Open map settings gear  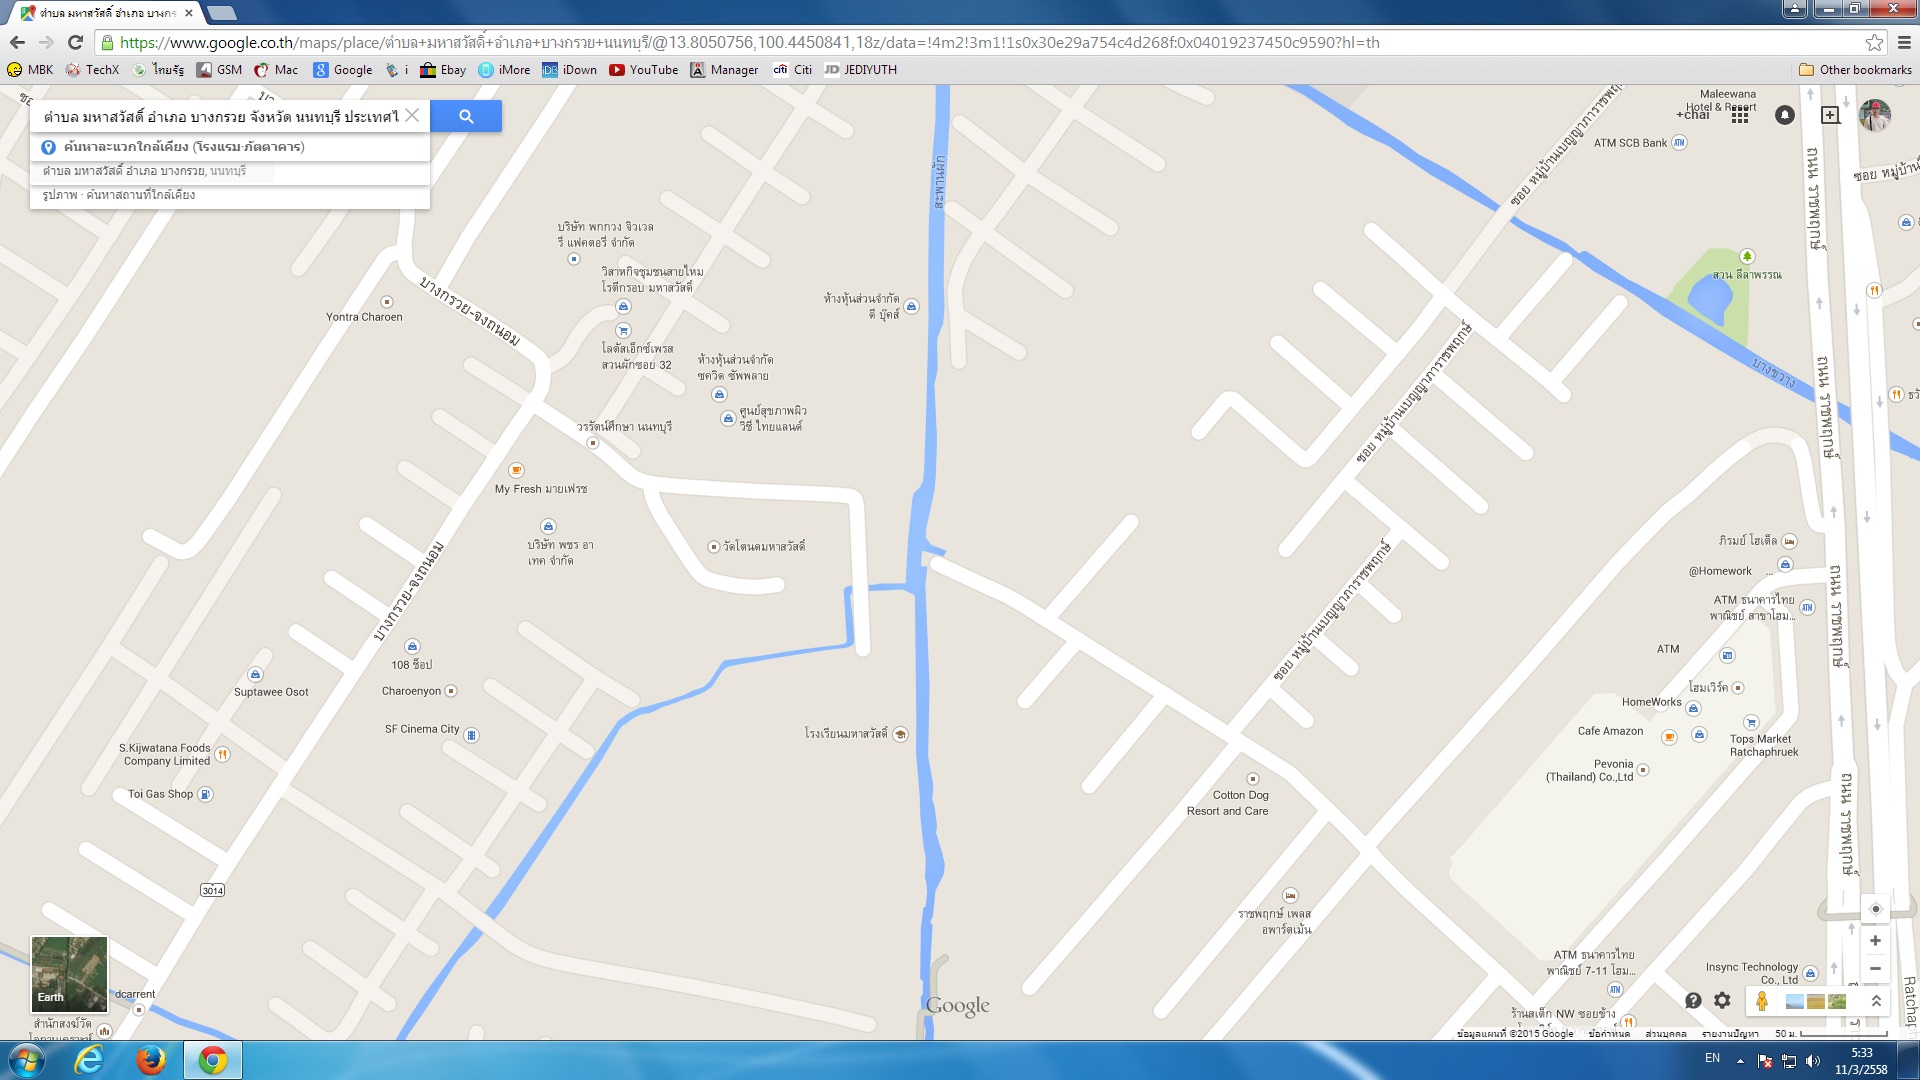(x=1722, y=1000)
